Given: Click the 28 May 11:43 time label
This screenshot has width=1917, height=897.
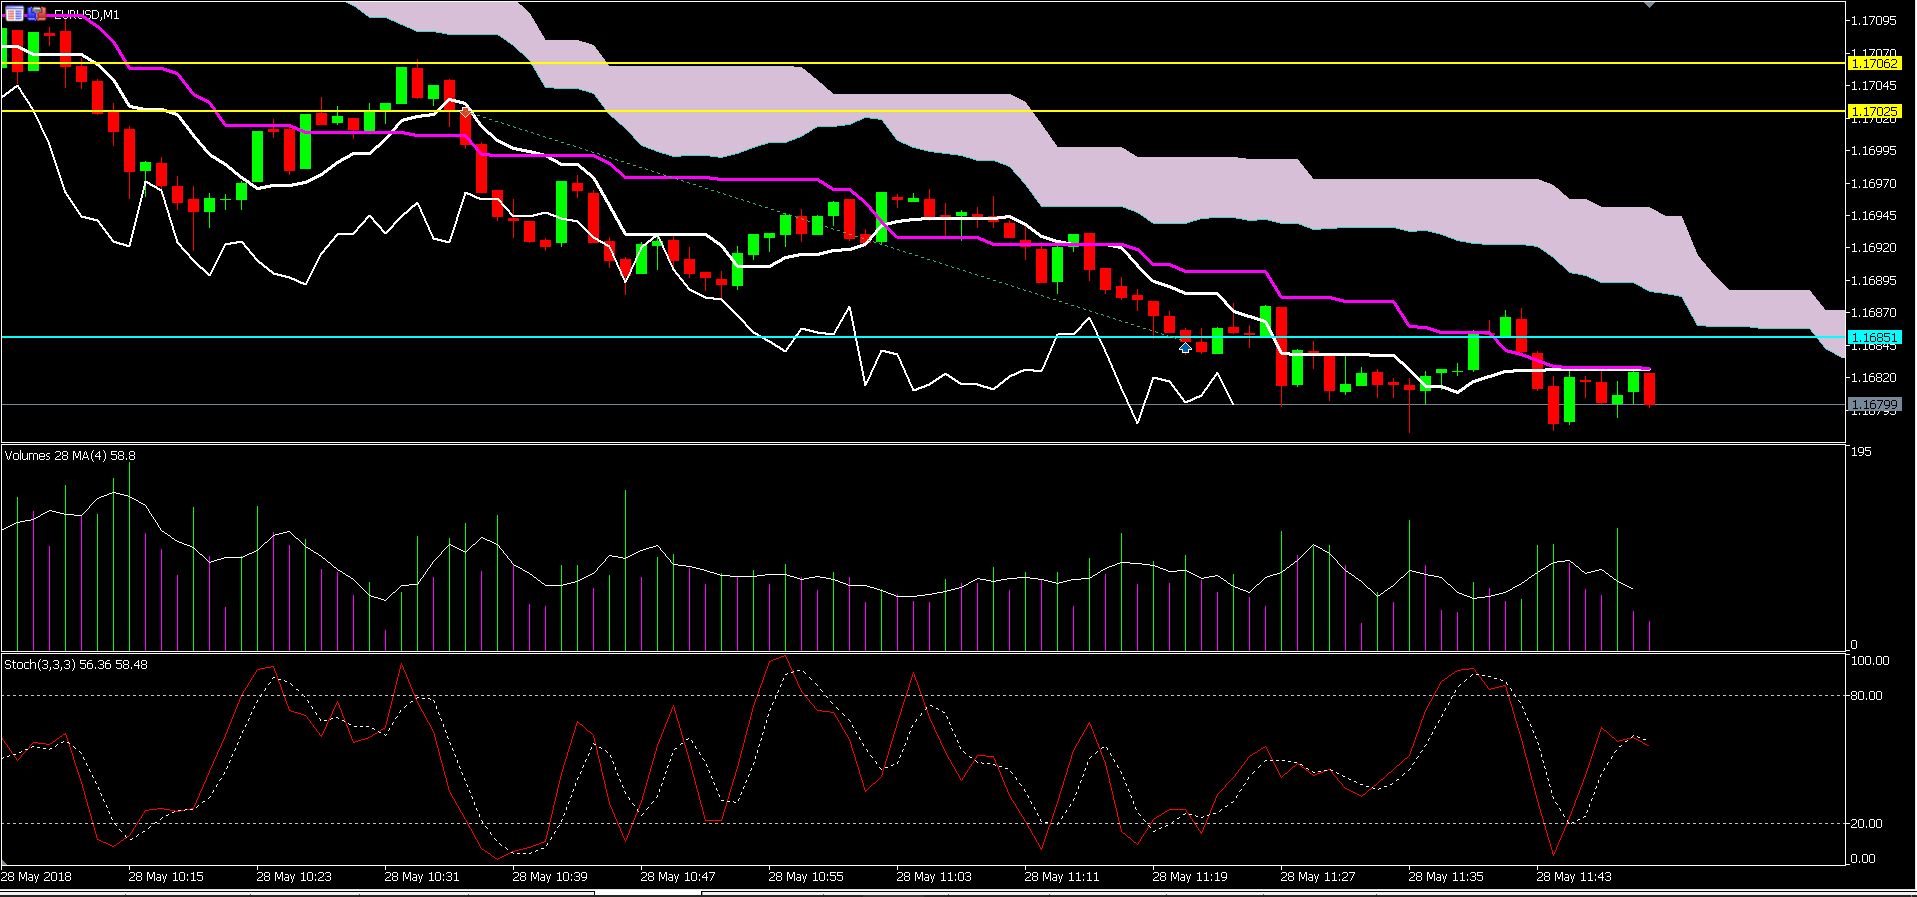Looking at the screenshot, I should pyautogui.click(x=1574, y=877).
